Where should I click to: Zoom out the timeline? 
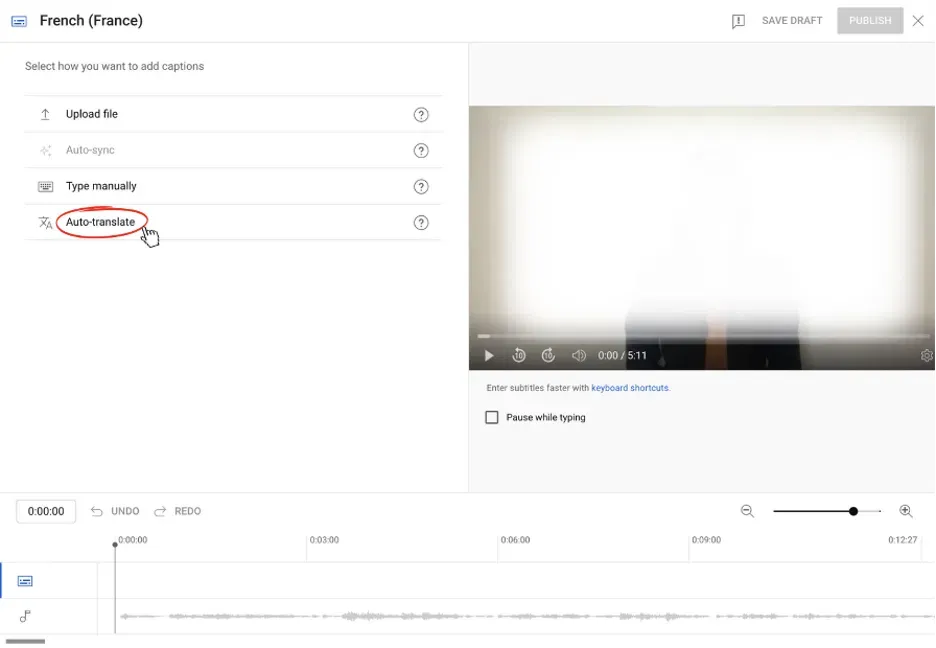[x=747, y=511]
